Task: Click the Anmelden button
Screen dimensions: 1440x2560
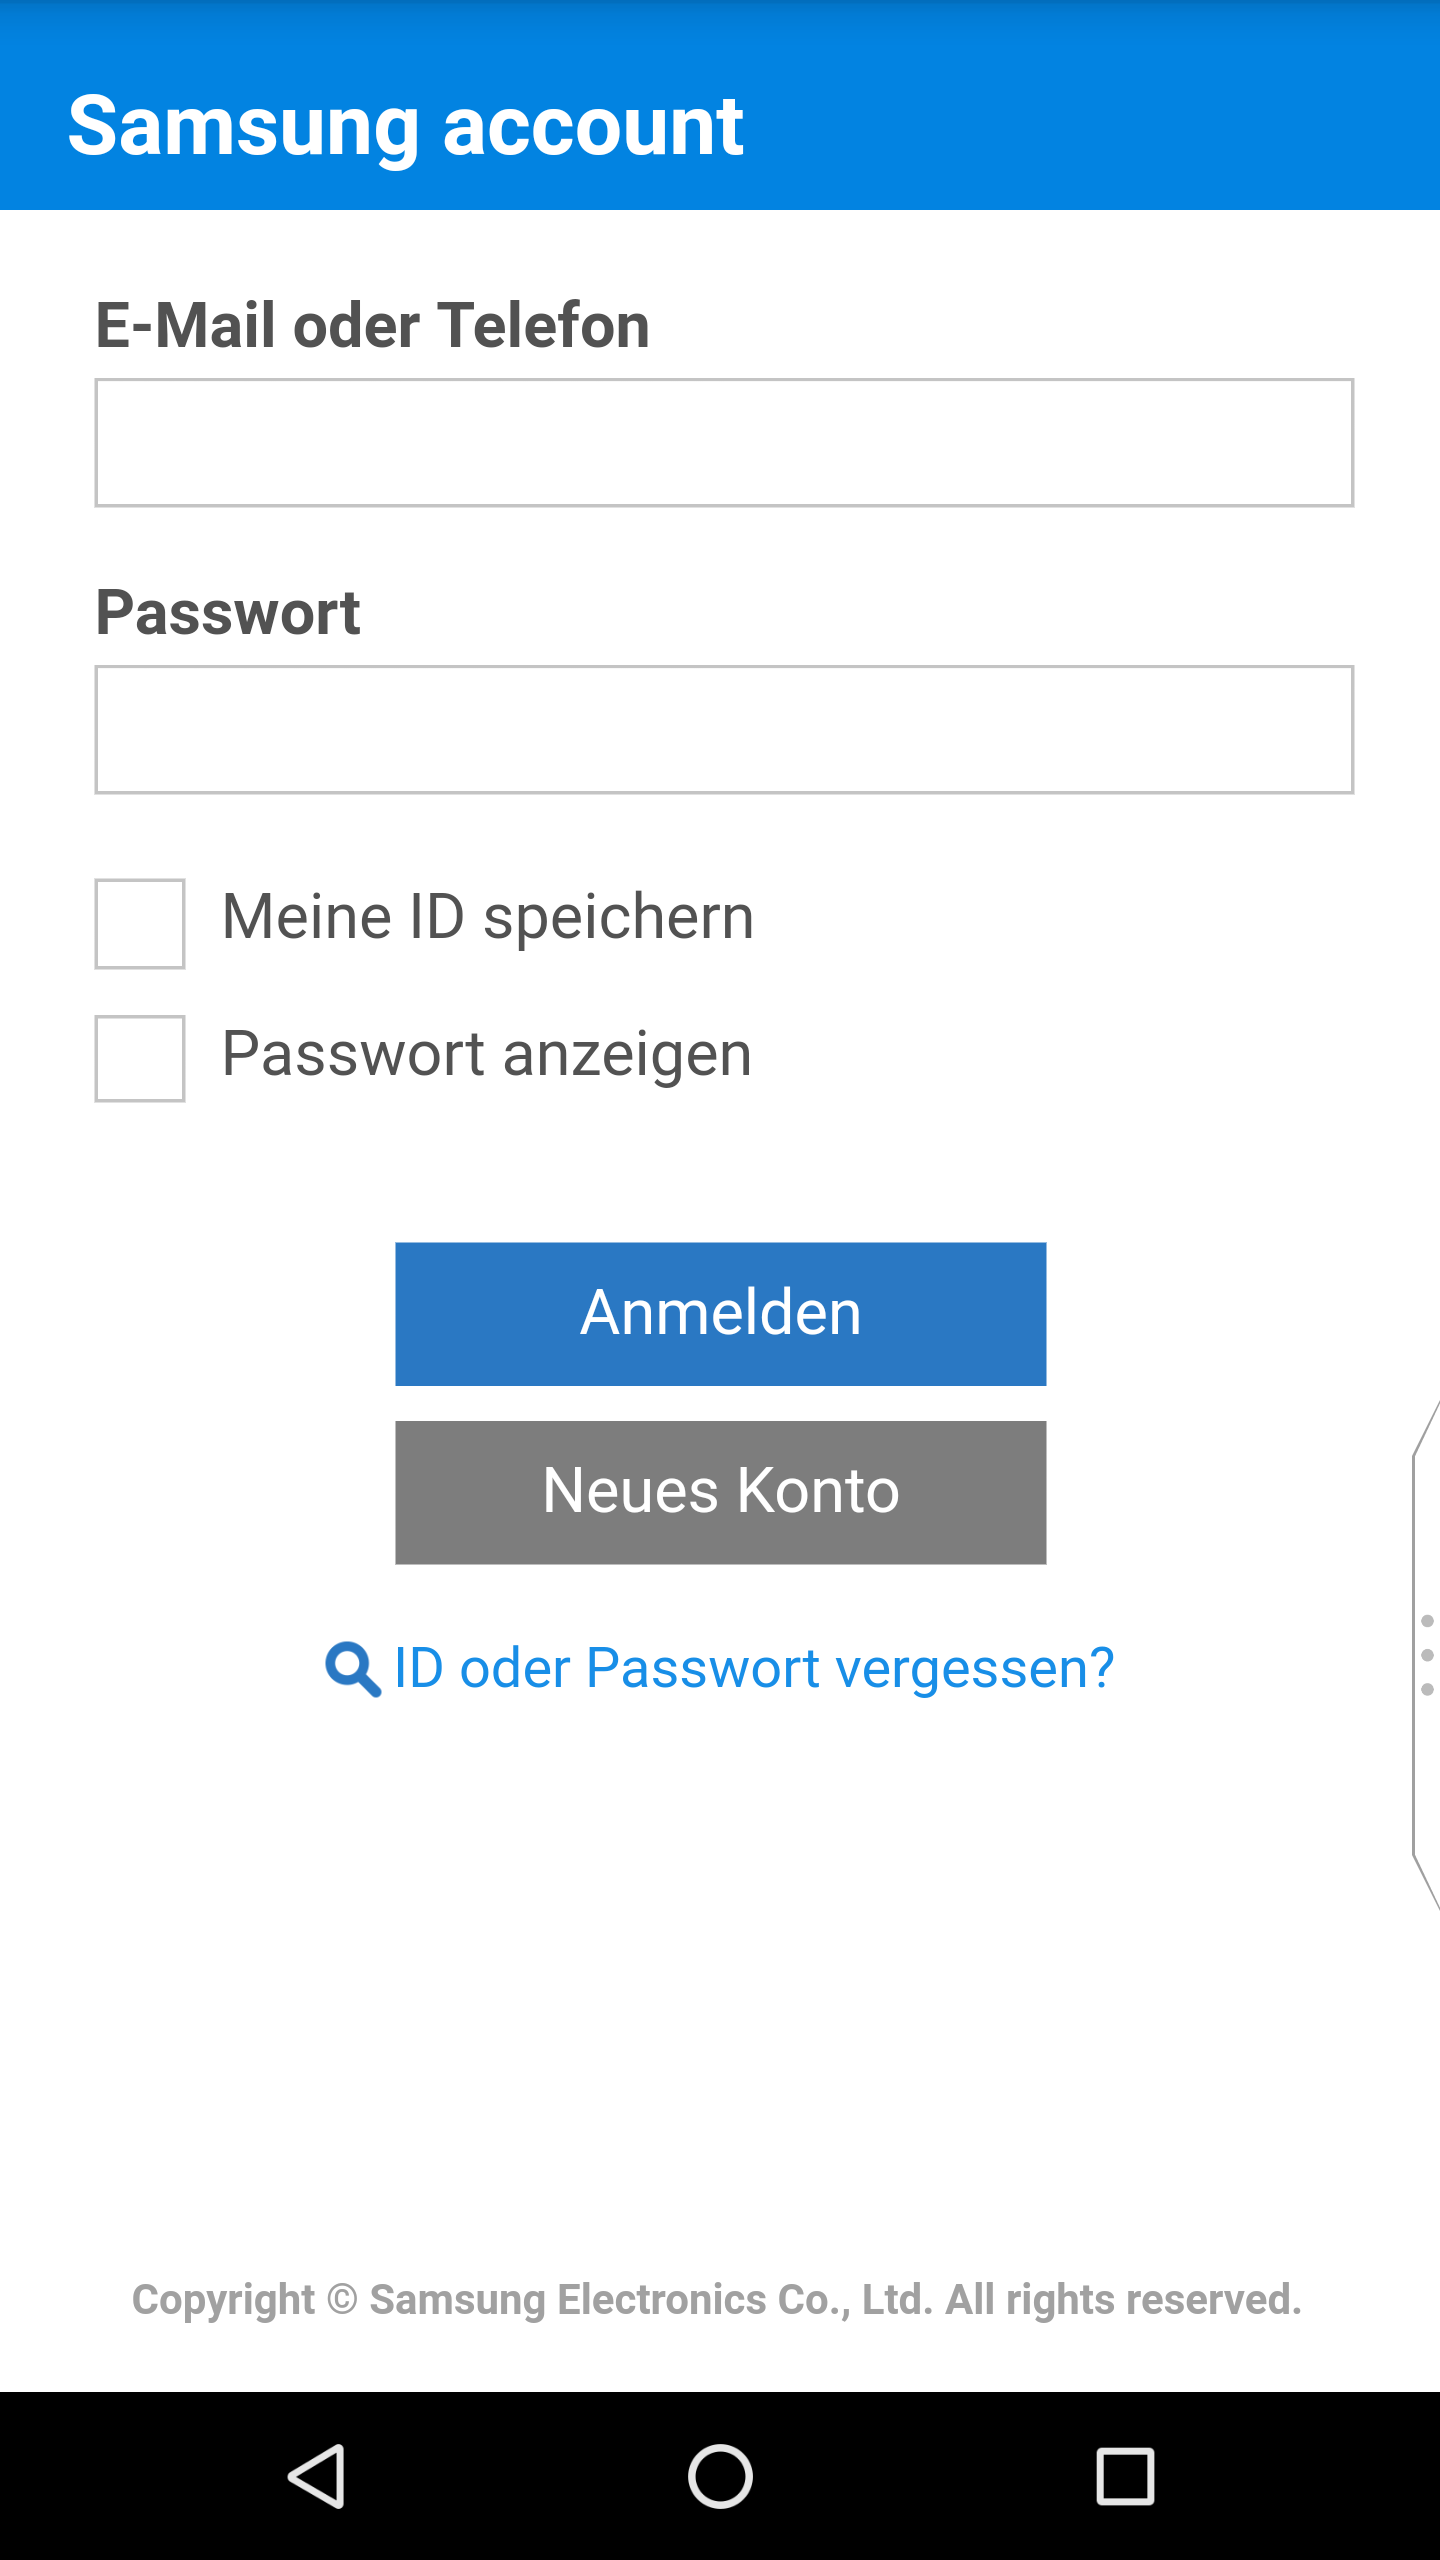Action: (x=720, y=1313)
